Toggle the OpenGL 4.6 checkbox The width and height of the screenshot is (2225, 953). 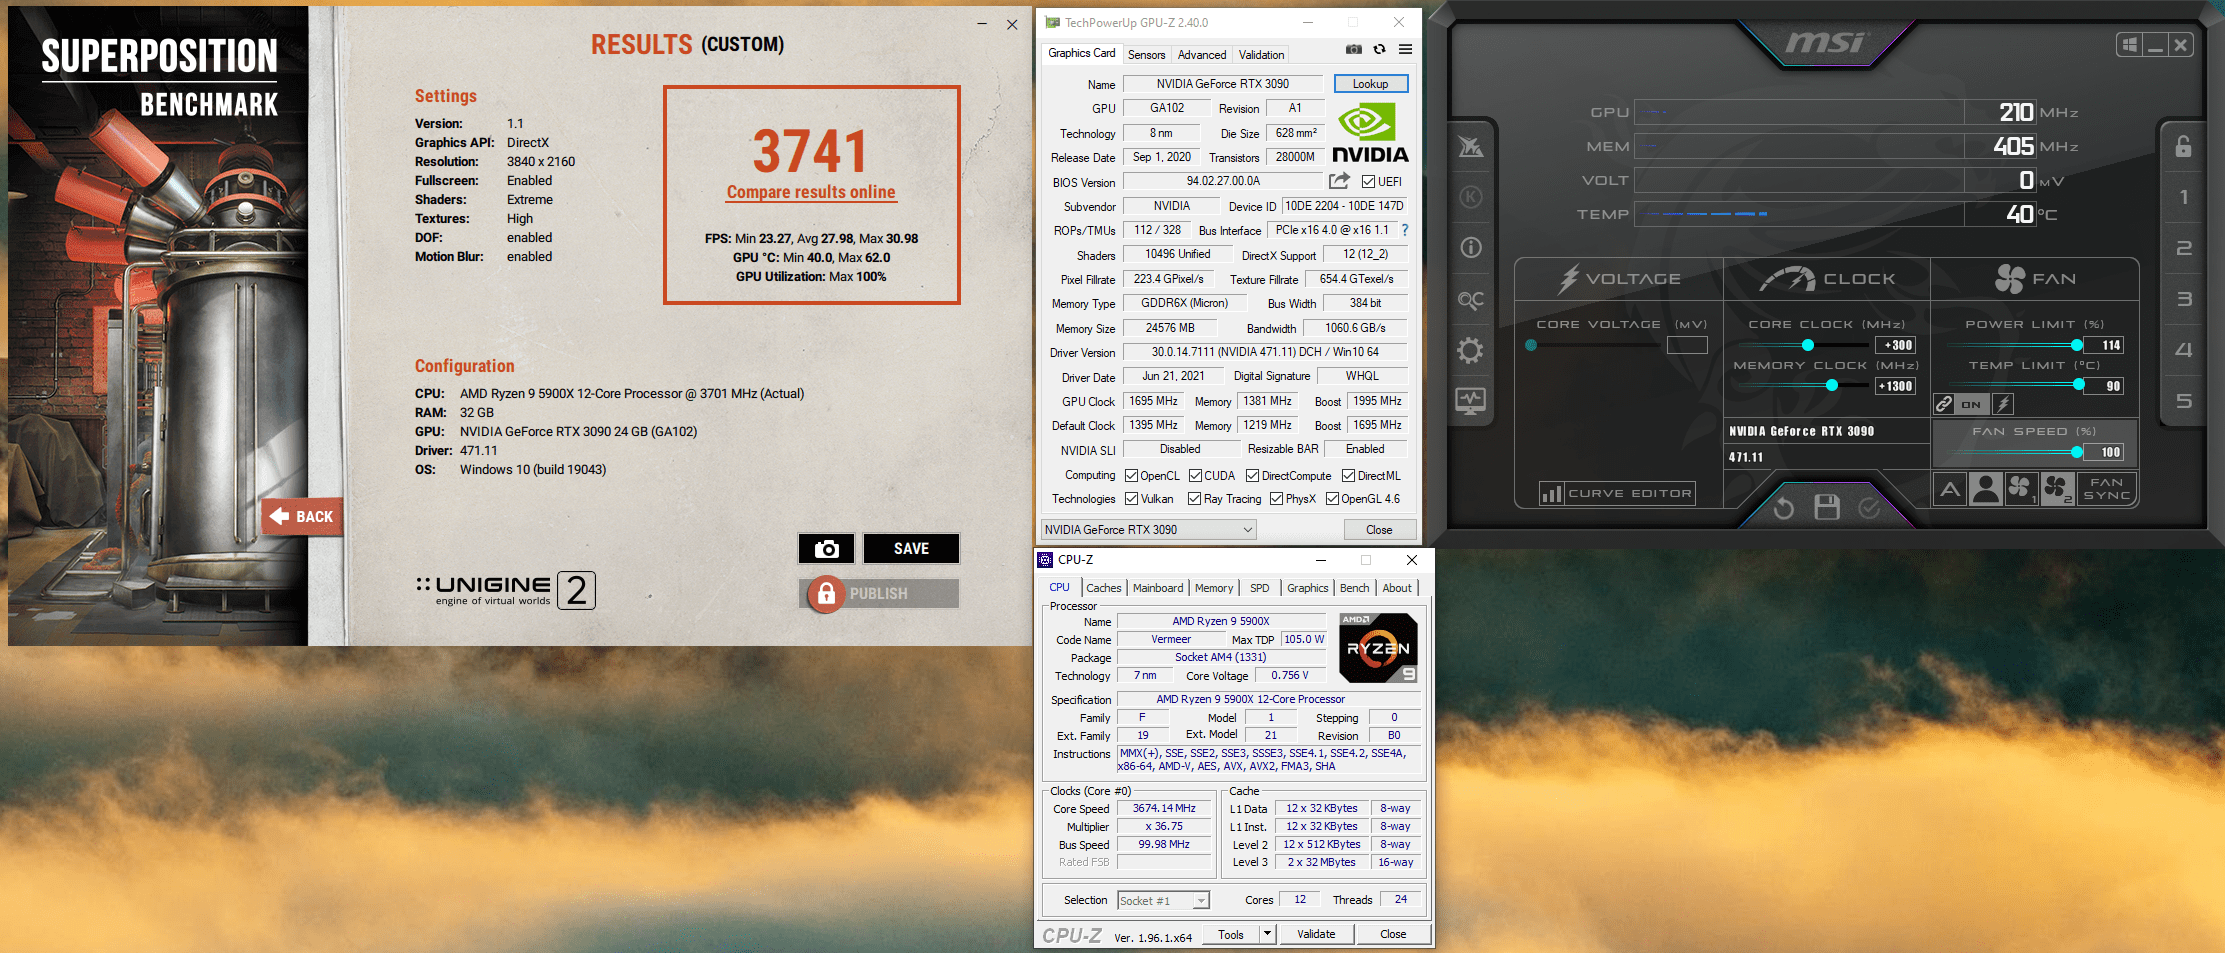click(1332, 499)
